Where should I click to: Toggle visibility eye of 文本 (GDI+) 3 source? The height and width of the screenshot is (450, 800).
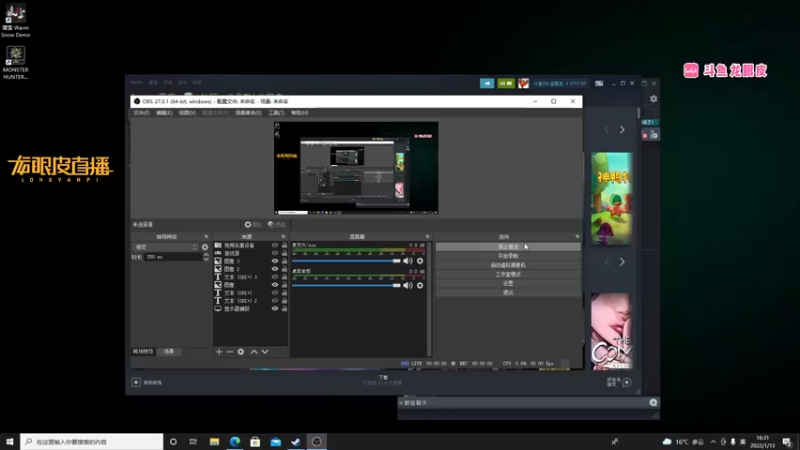pyautogui.click(x=274, y=277)
